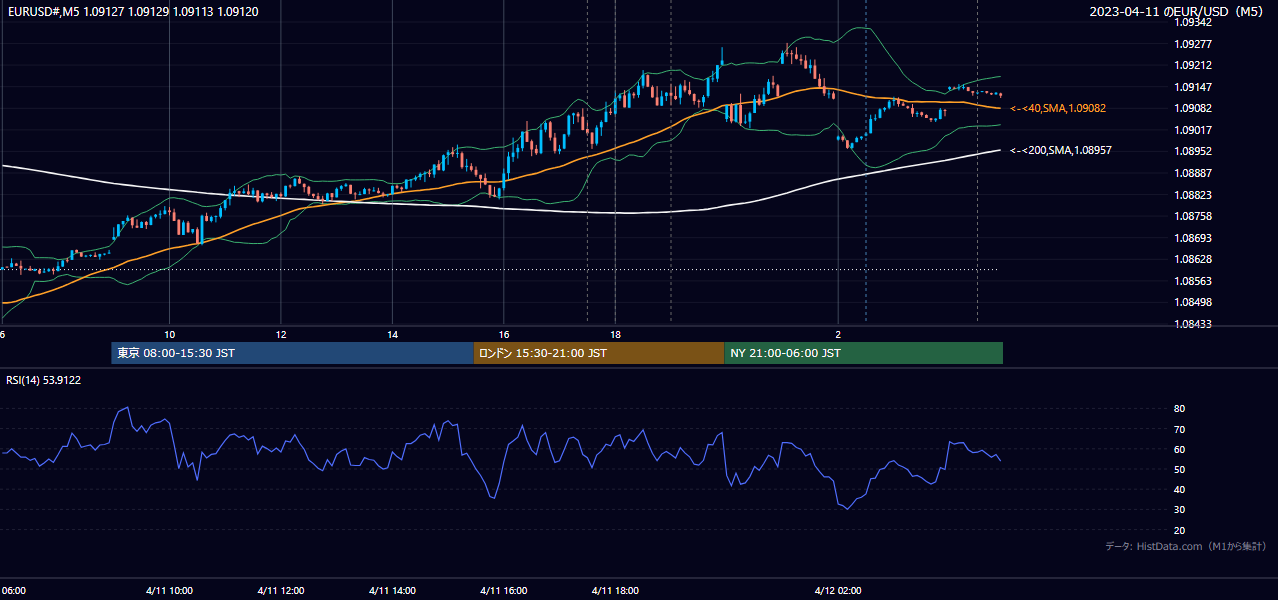Click the hour 14 tick under price chart
The width and height of the screenshot is (1278, 600).
tap(392, 334)
